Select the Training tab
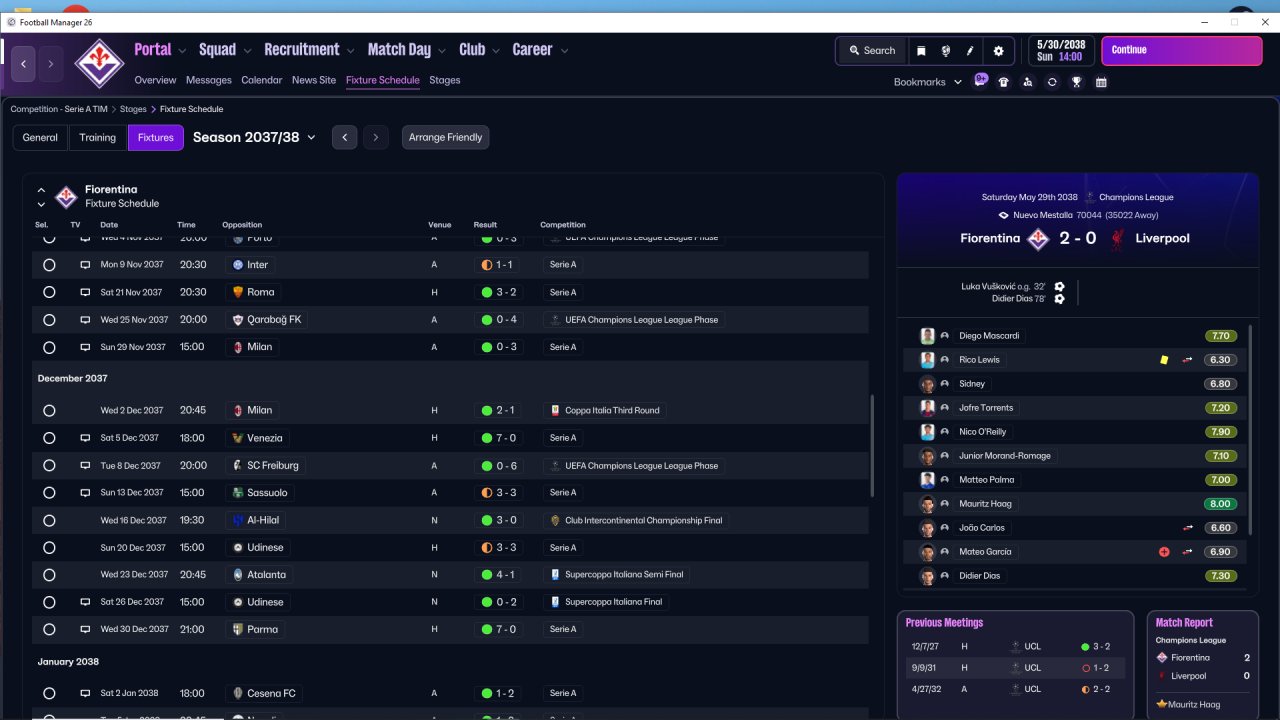This screenshot has height=720, width=1280. 98,138
